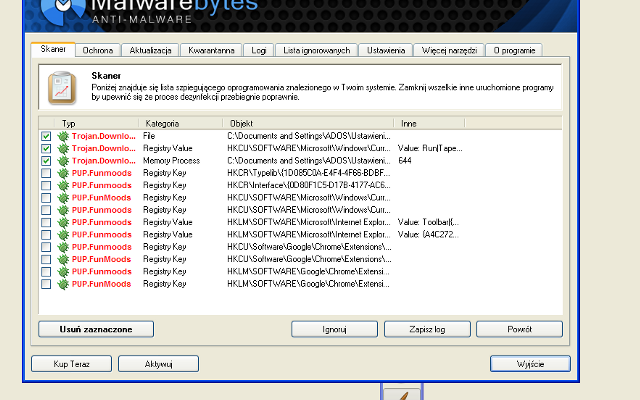
Task: Click the Ignoruj button
Action: click(x=334, y=329)
